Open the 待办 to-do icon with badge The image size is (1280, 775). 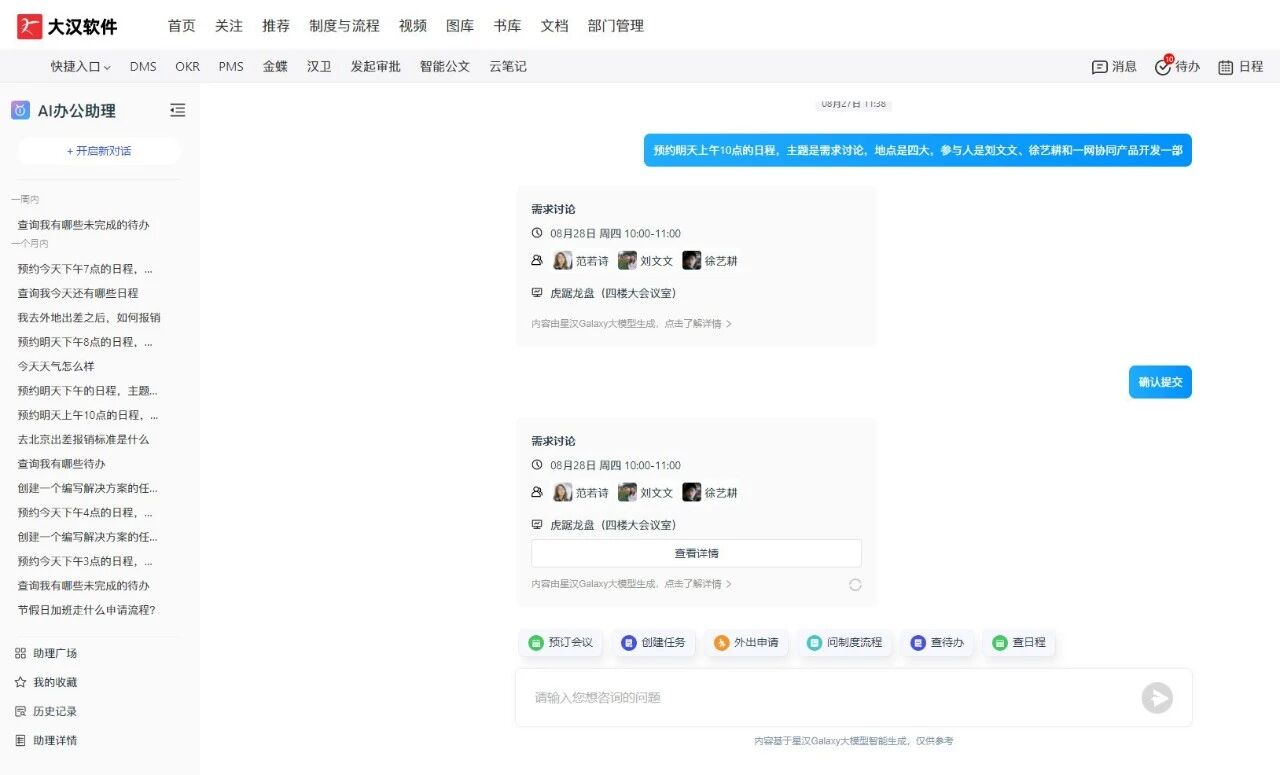[x=1163, y=67]
